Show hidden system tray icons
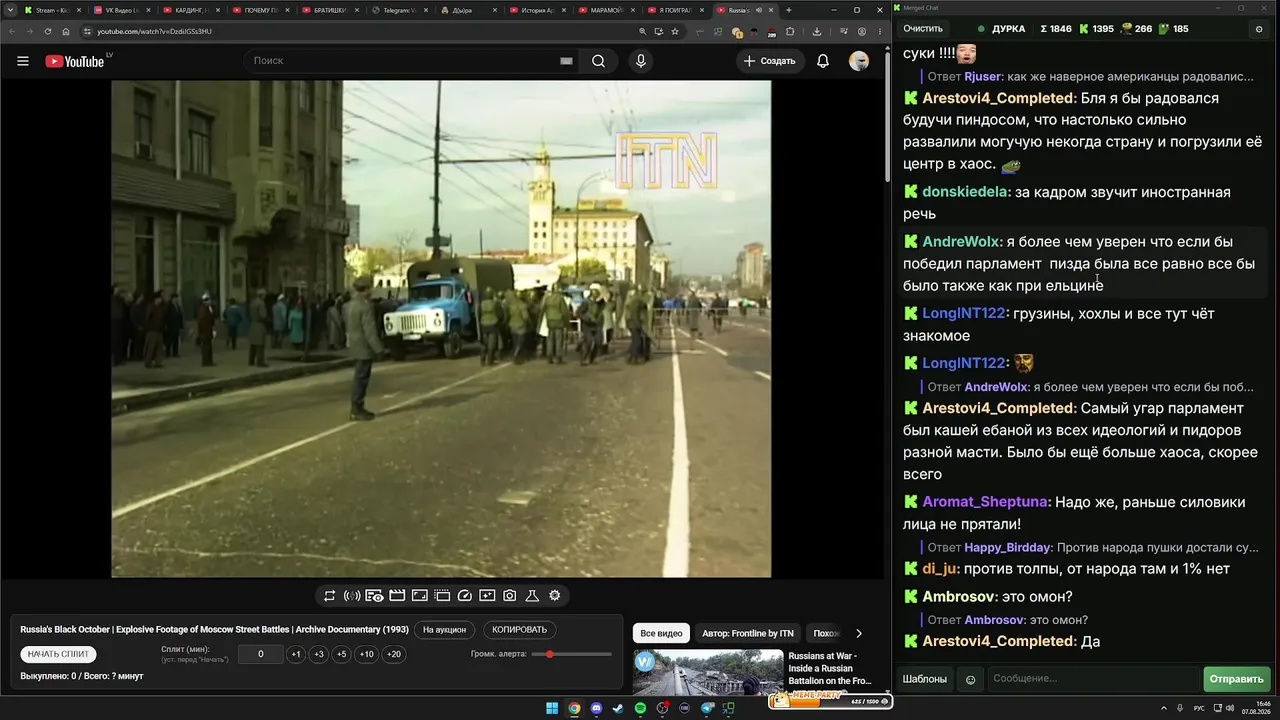 point(1165,708)
